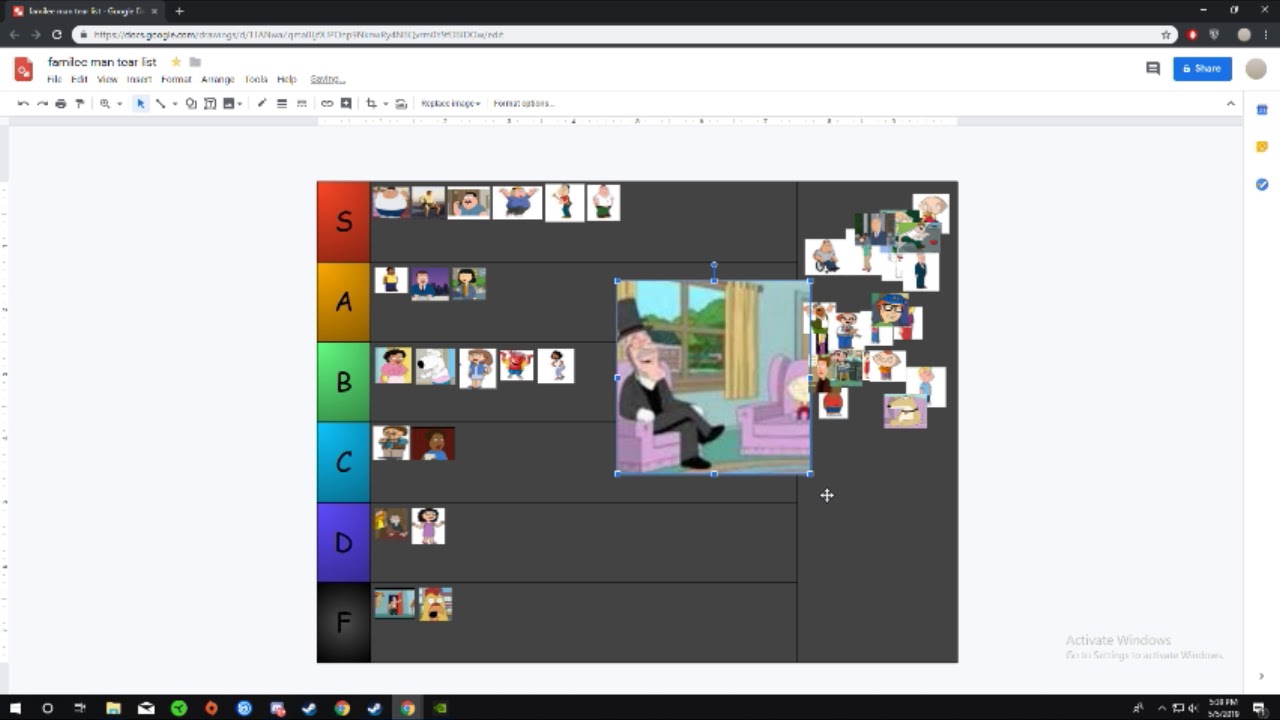This screenshot has width=1280, height=720.
Task: Open the File menu
Action: click(54, 79)
